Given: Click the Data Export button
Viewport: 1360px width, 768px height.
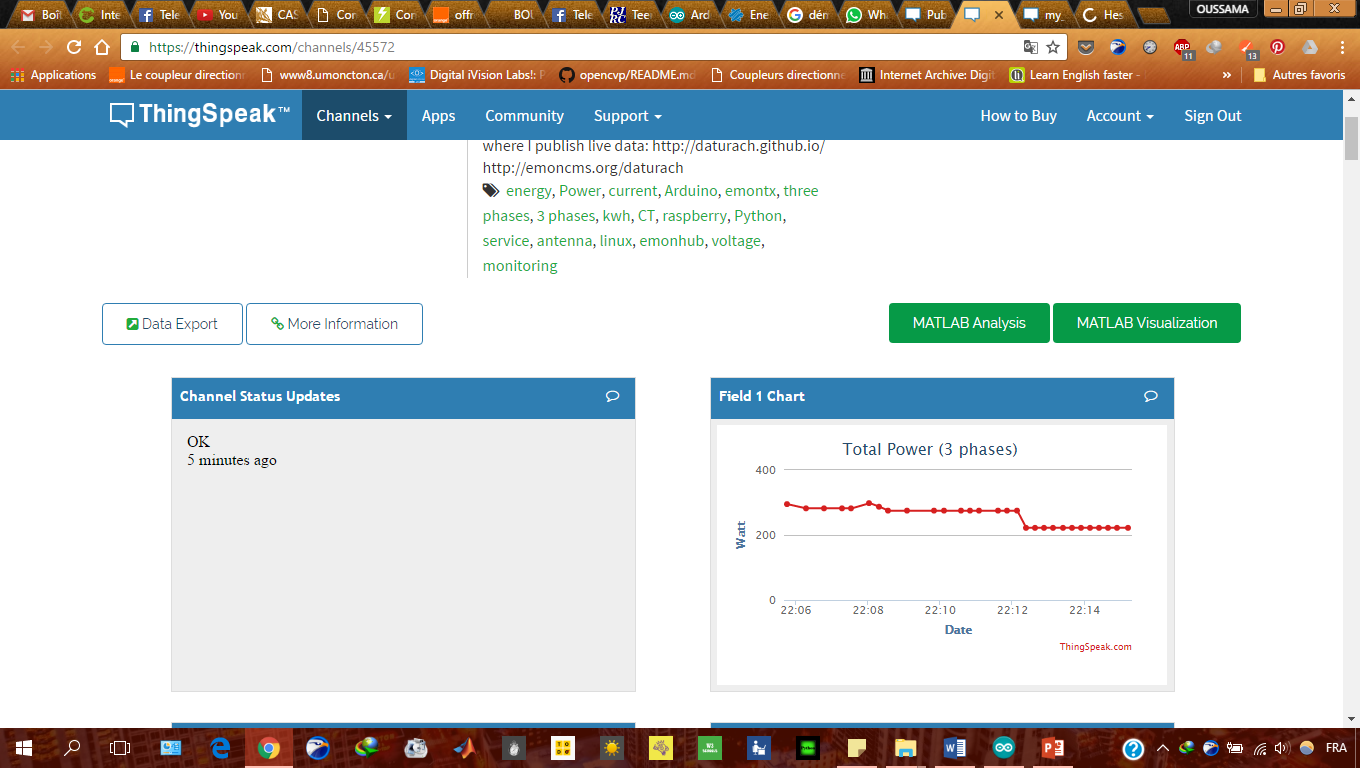Looking at the screenshot, I should pos(172,324).
